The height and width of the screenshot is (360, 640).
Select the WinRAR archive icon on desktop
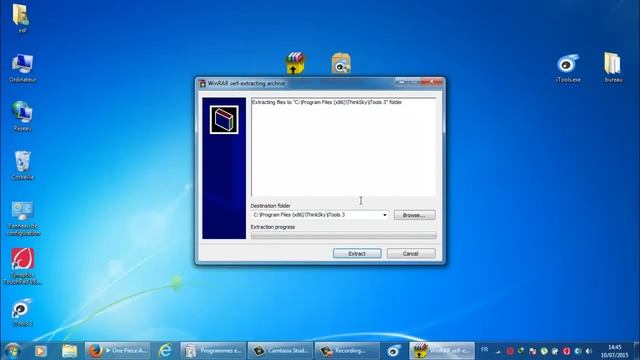click(x=295, y=63)
